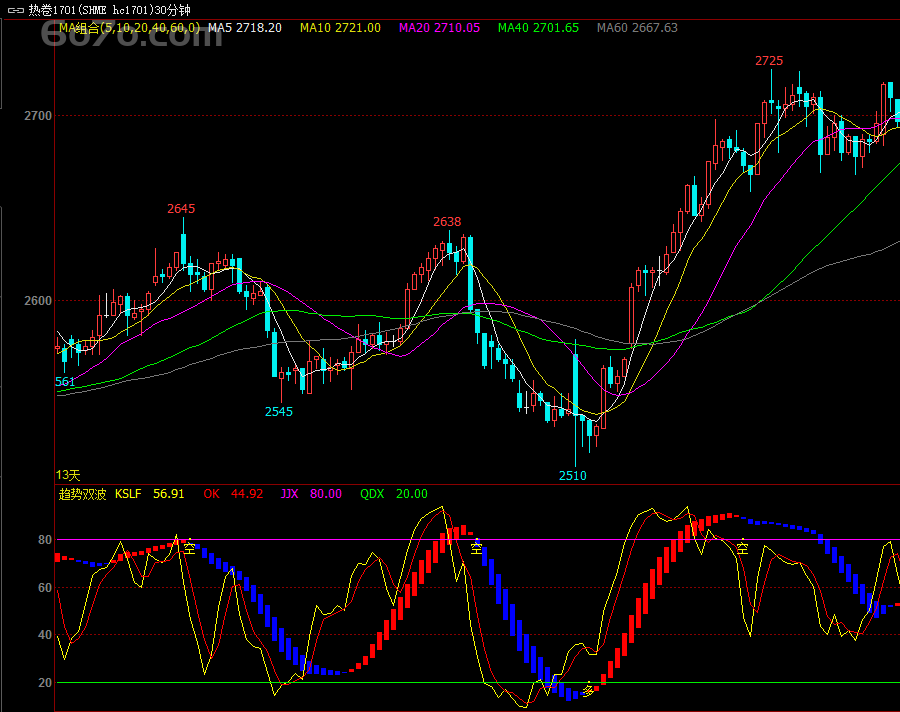Click the 多 buy signal marker
The width and height of the screenshot is (900, 712).
point(588,689)
